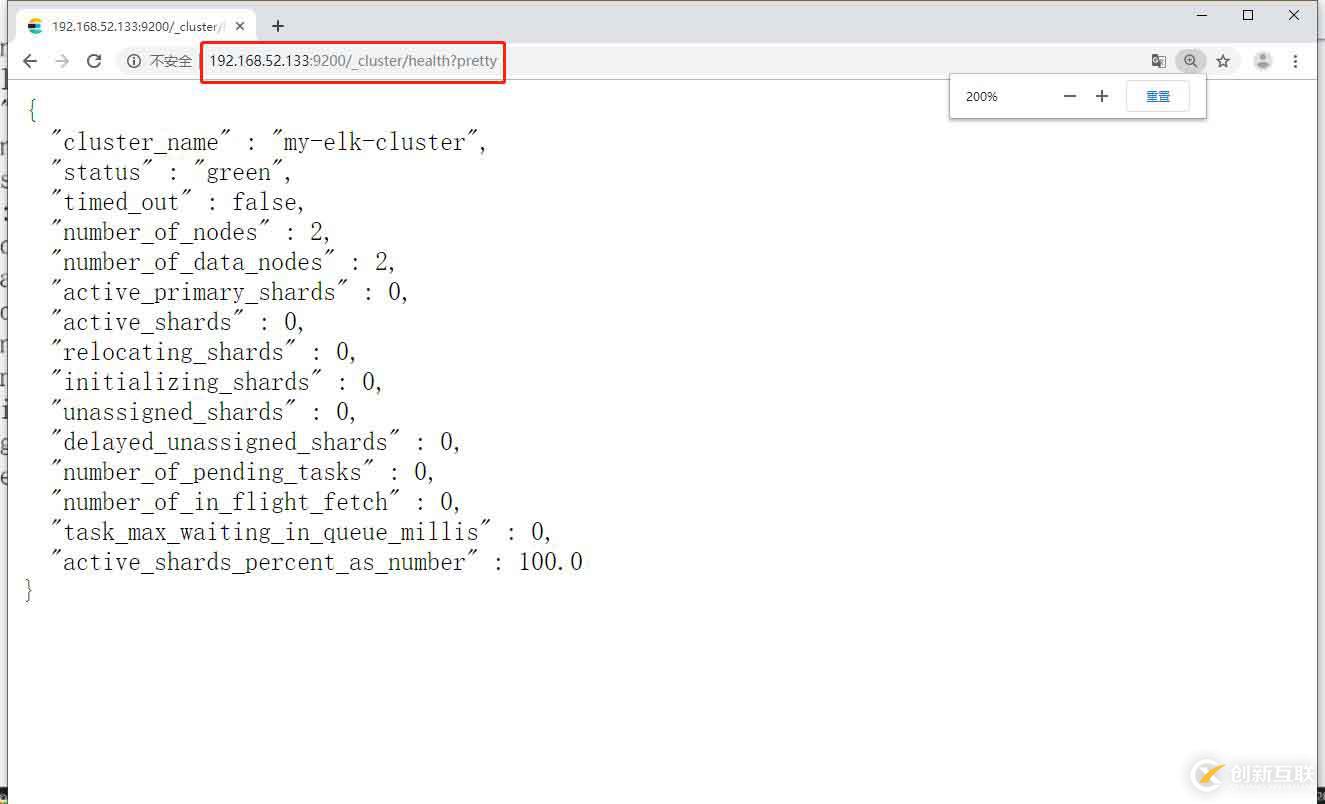1325x804 pixels.
Task: Reset zoom with the 重置 button
Action: 1158,96
